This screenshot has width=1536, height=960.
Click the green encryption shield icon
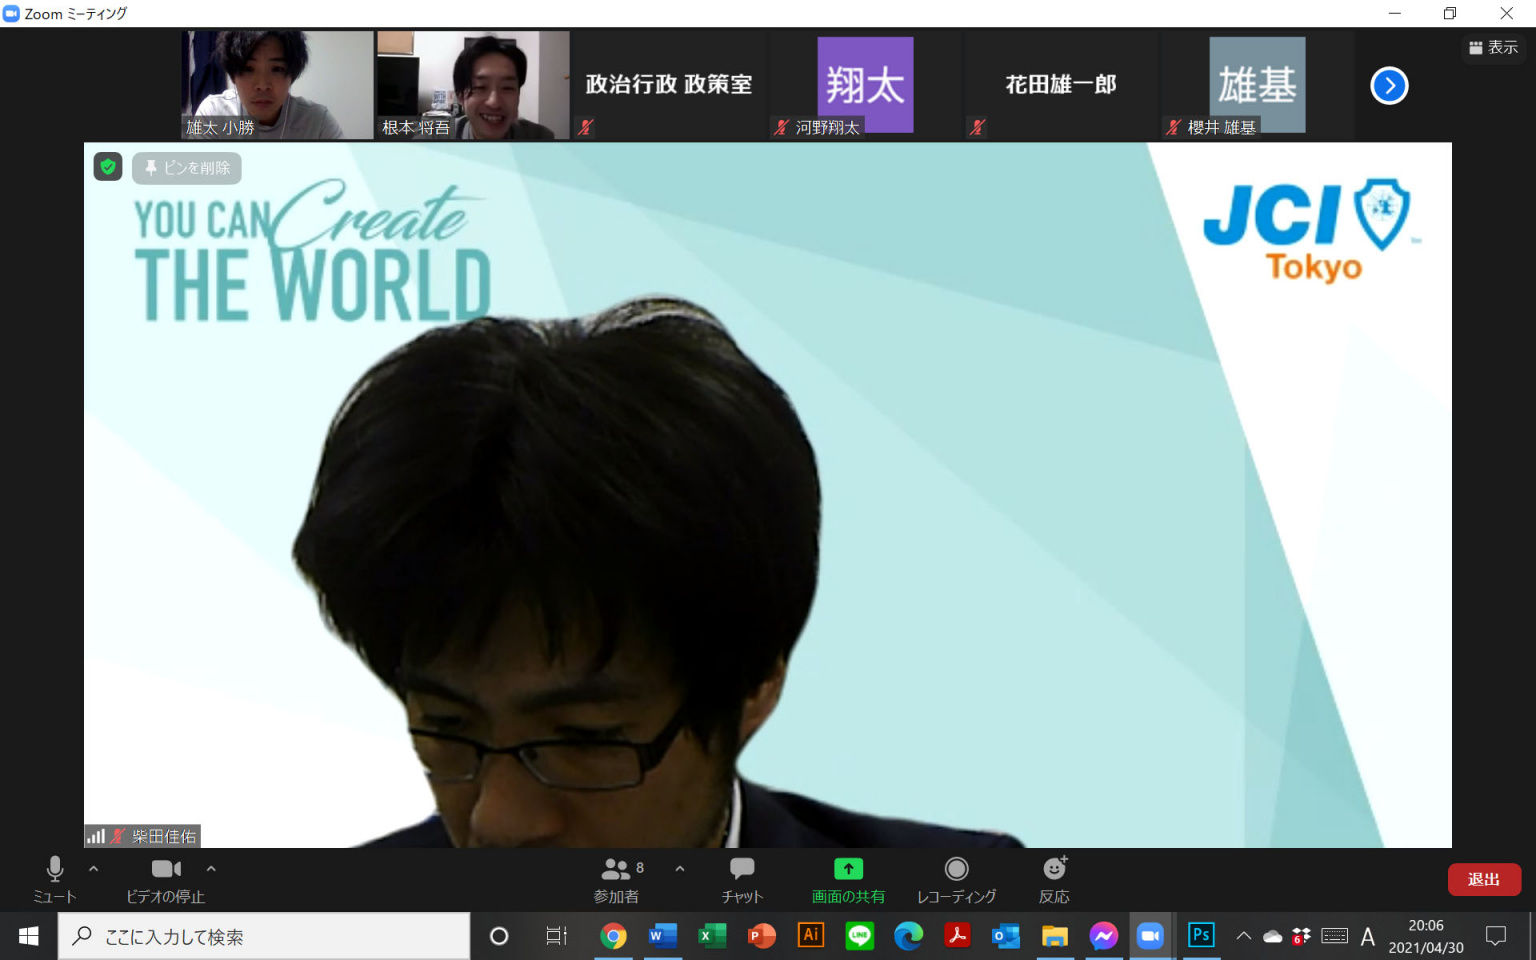click(108, 167)
